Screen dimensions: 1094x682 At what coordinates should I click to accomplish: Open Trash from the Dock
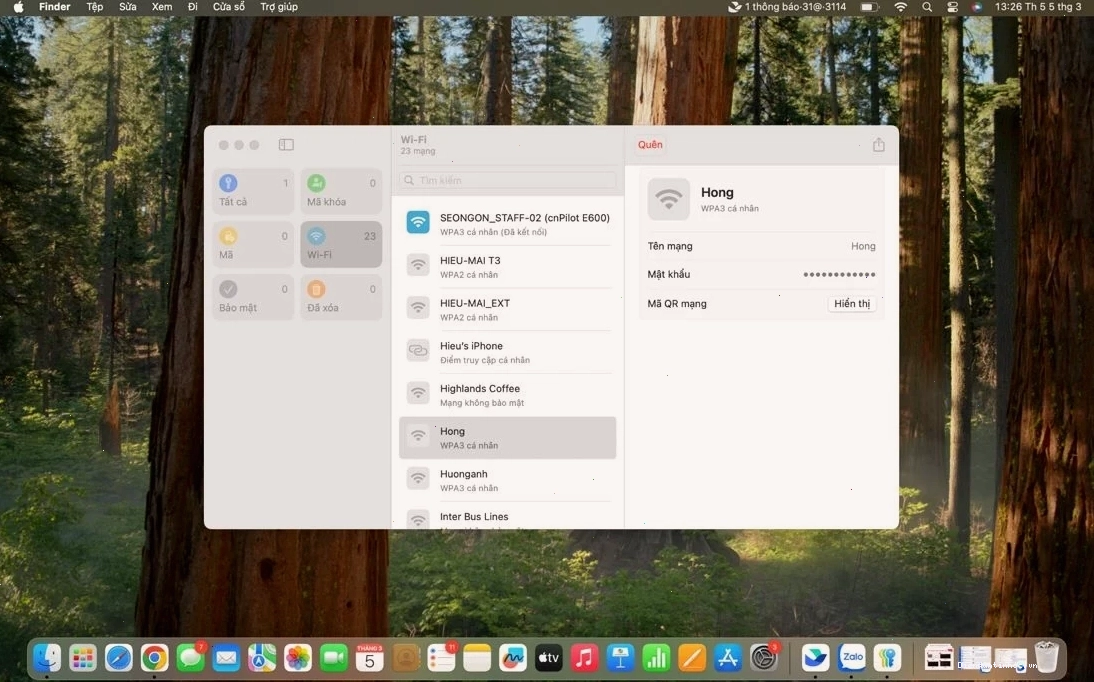[x=1047, y=658]
